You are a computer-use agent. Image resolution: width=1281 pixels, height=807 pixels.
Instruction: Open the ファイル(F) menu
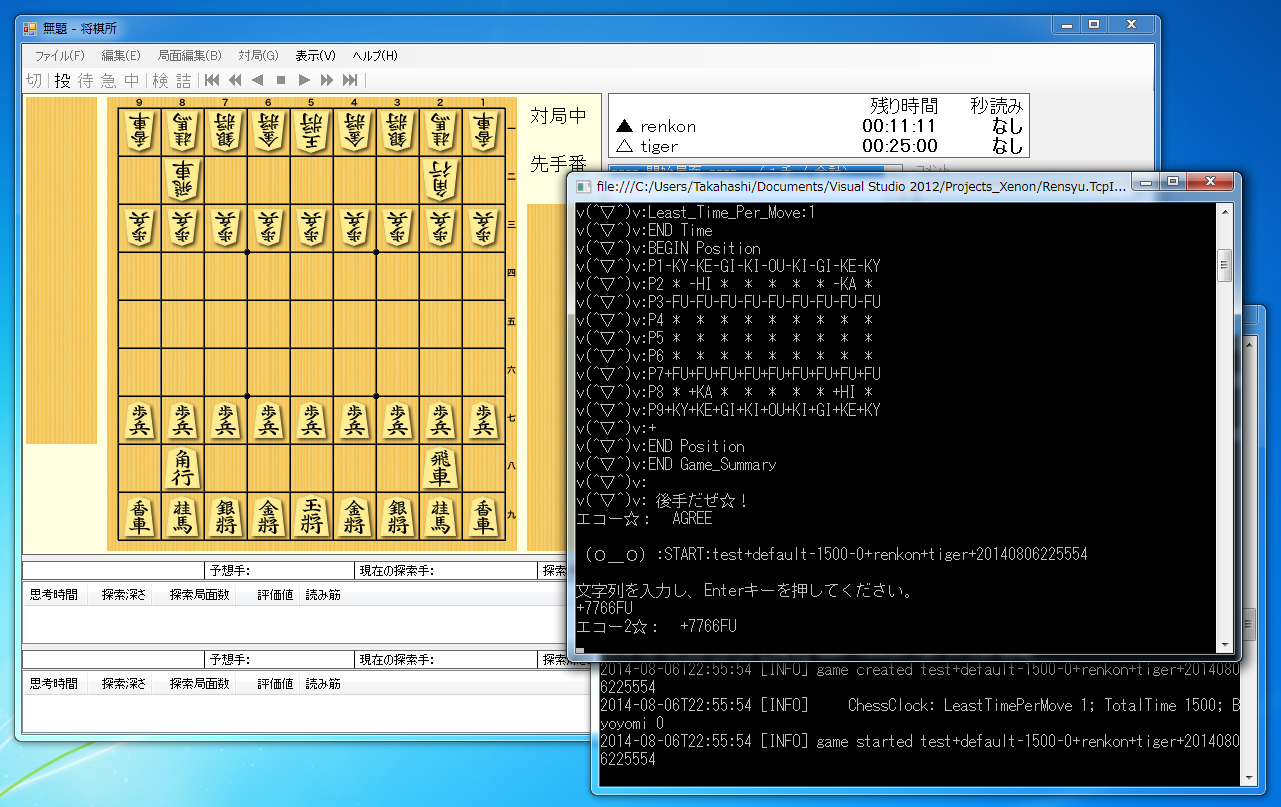60,56
